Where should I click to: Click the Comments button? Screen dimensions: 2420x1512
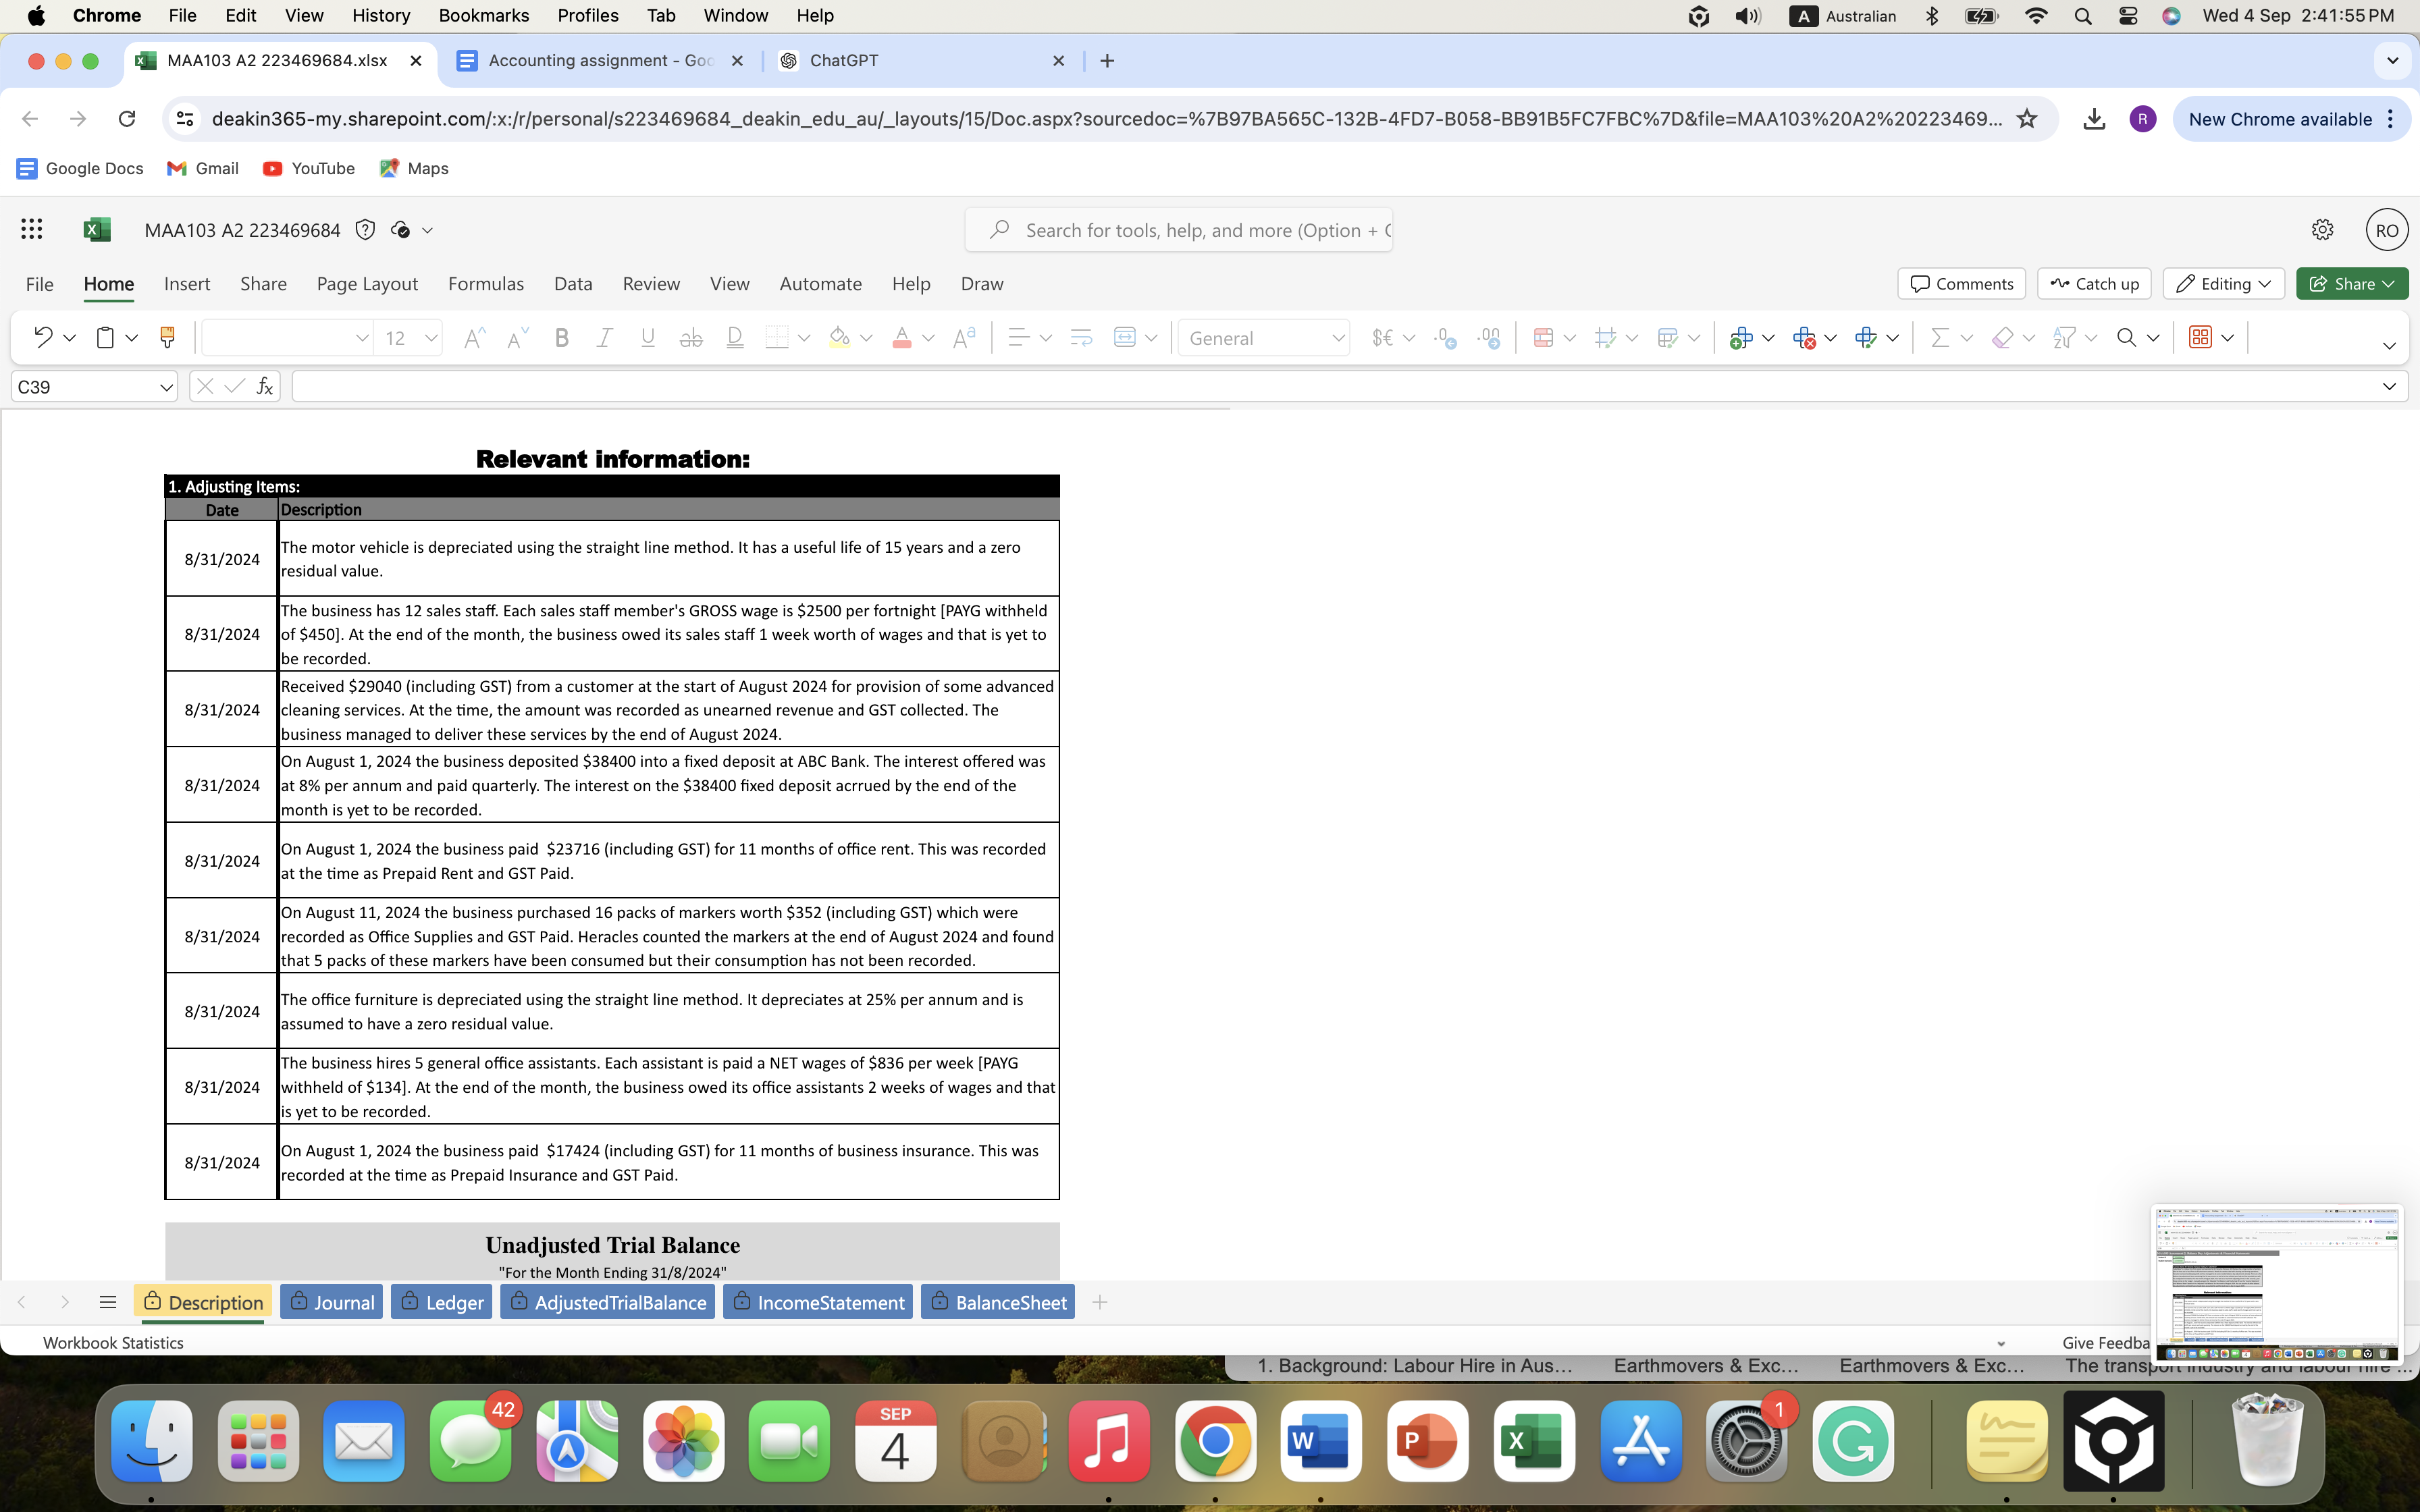click(x=1961, y=284)
